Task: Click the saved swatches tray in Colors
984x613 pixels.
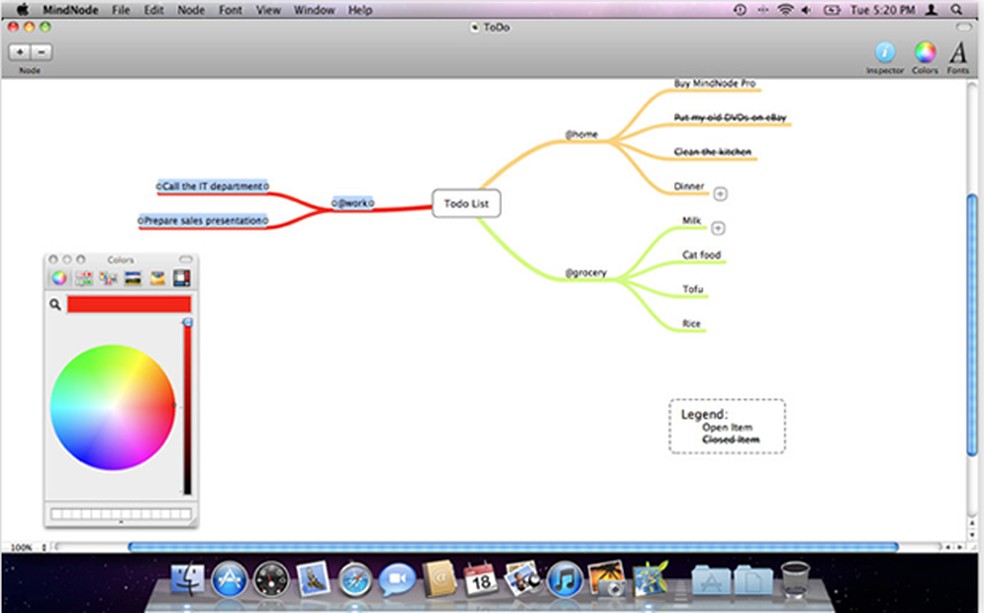Action: tap(120, 514)
